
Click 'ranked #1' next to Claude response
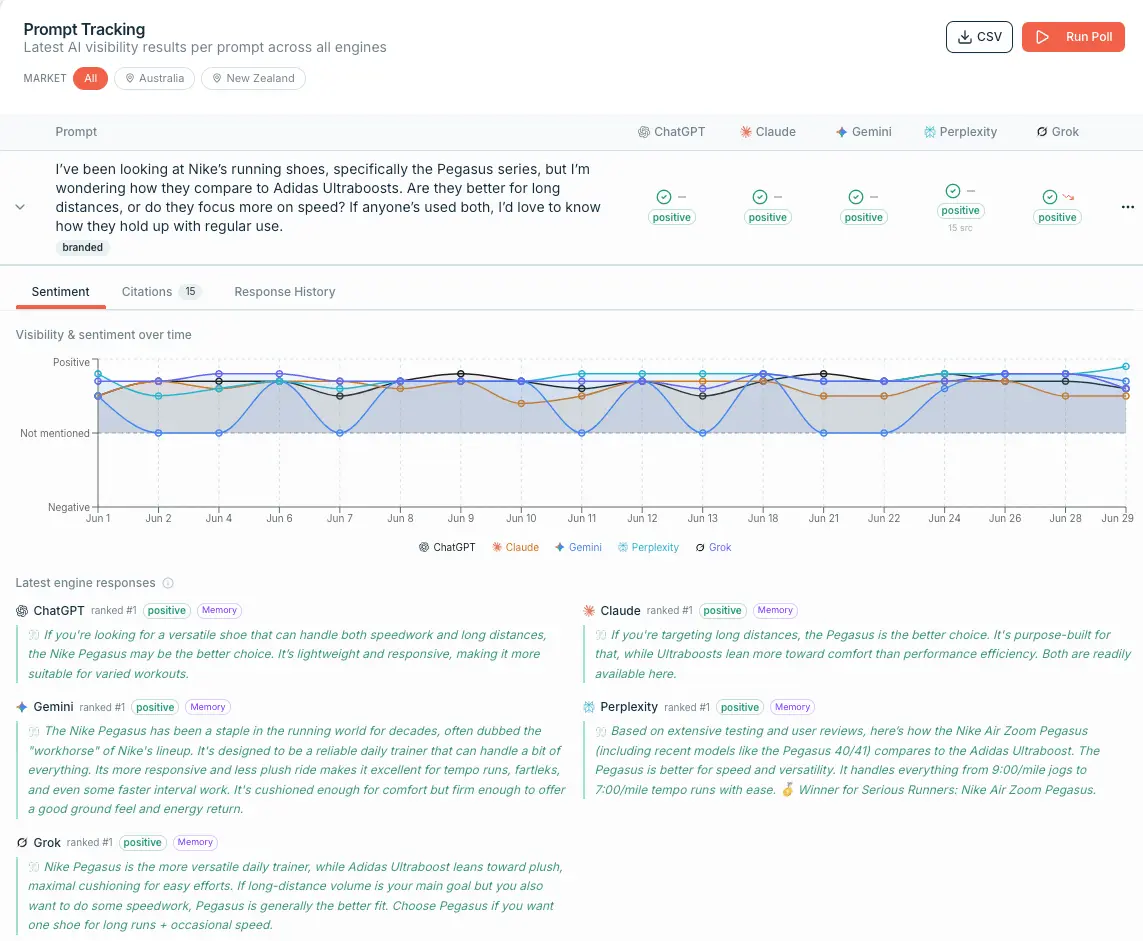point(669,611)
